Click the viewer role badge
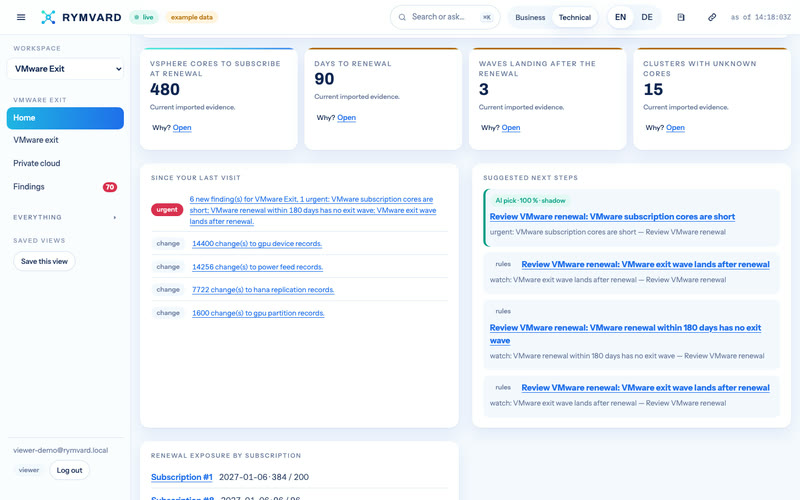The image size is (800, 500). 29,470
